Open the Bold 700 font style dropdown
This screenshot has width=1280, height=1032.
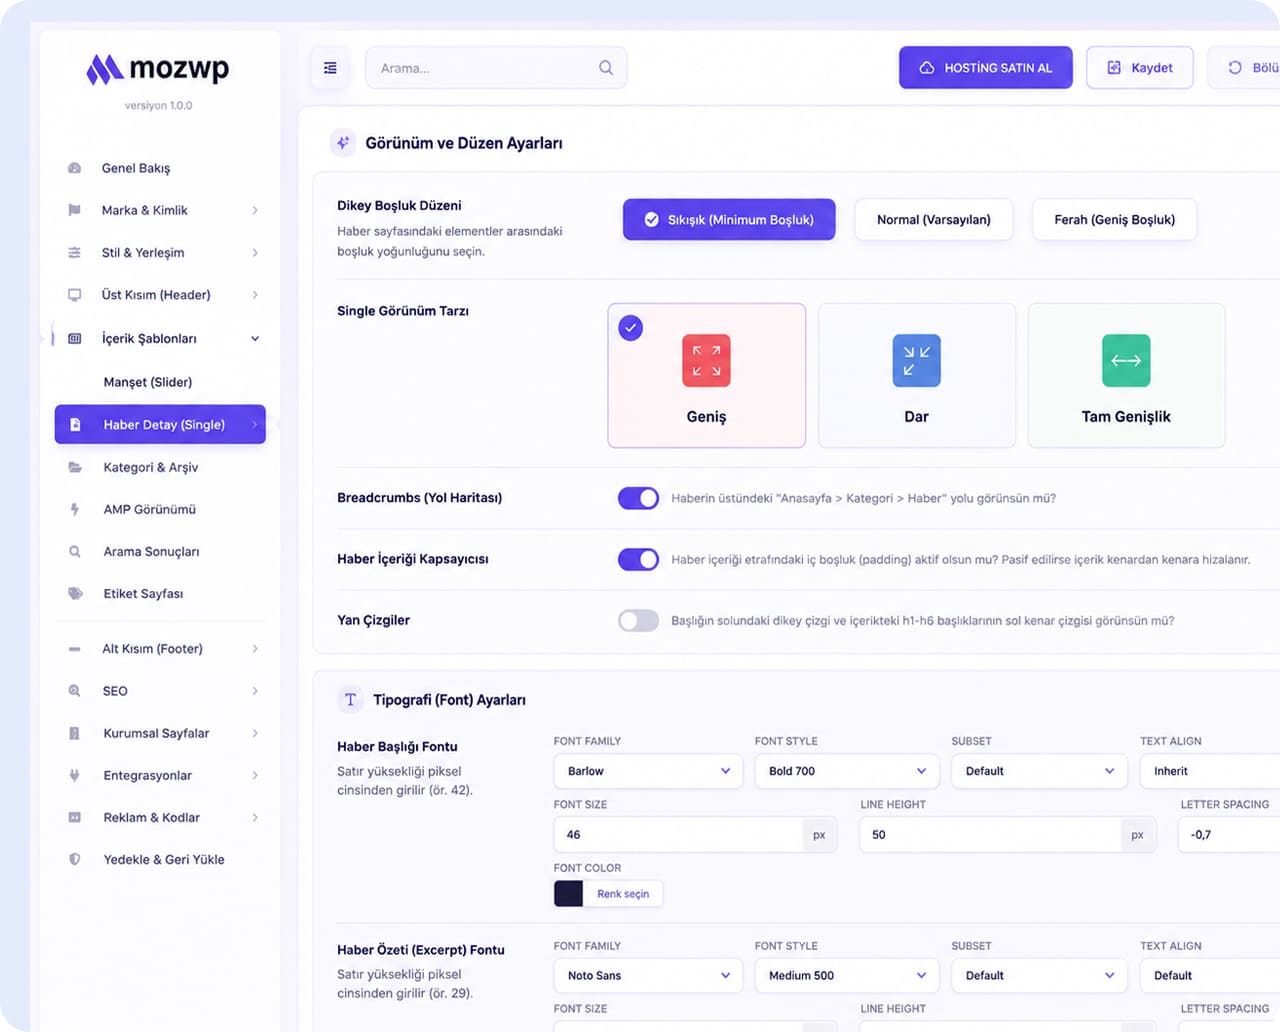pyautogui.click(x=847, y=771)
